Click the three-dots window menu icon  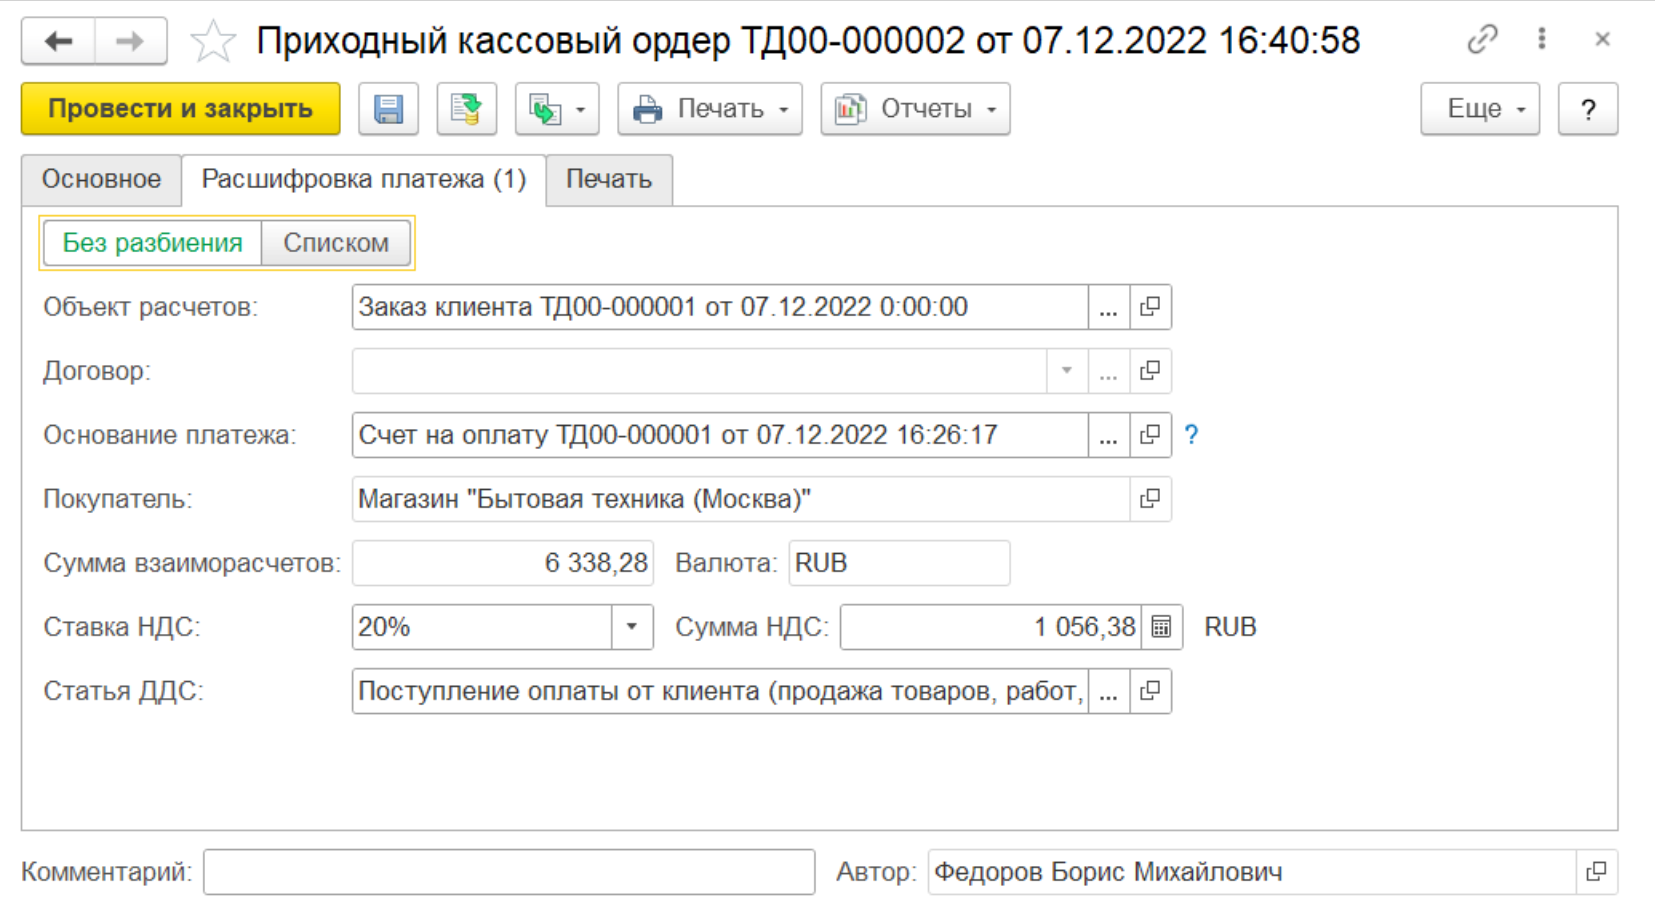click(1541, 40)
